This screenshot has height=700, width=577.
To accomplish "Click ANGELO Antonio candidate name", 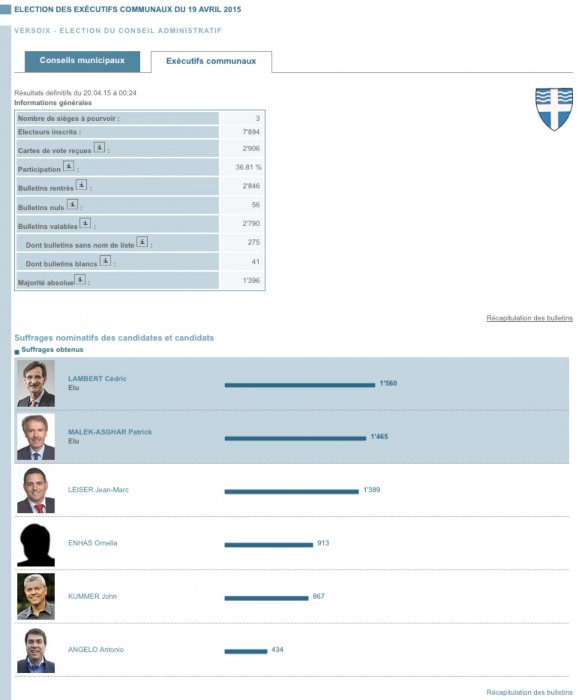I will tap(96, 650).
